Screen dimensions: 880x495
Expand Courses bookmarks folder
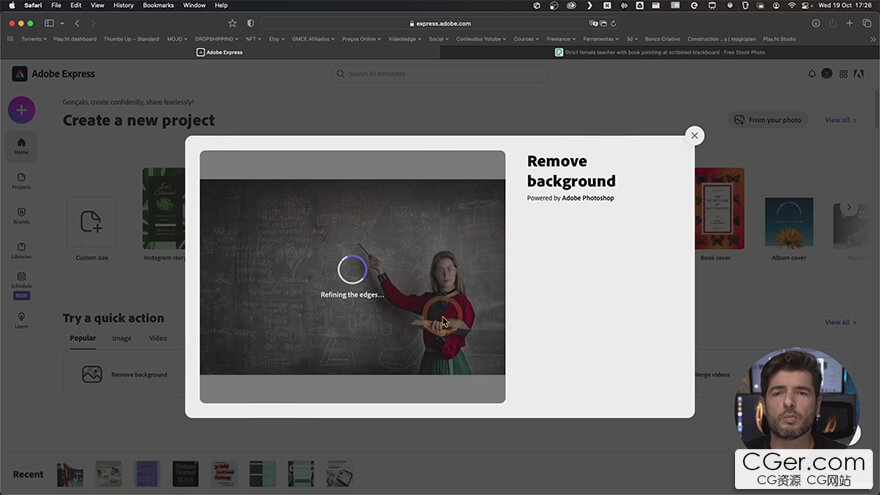(x=526, y=39)
